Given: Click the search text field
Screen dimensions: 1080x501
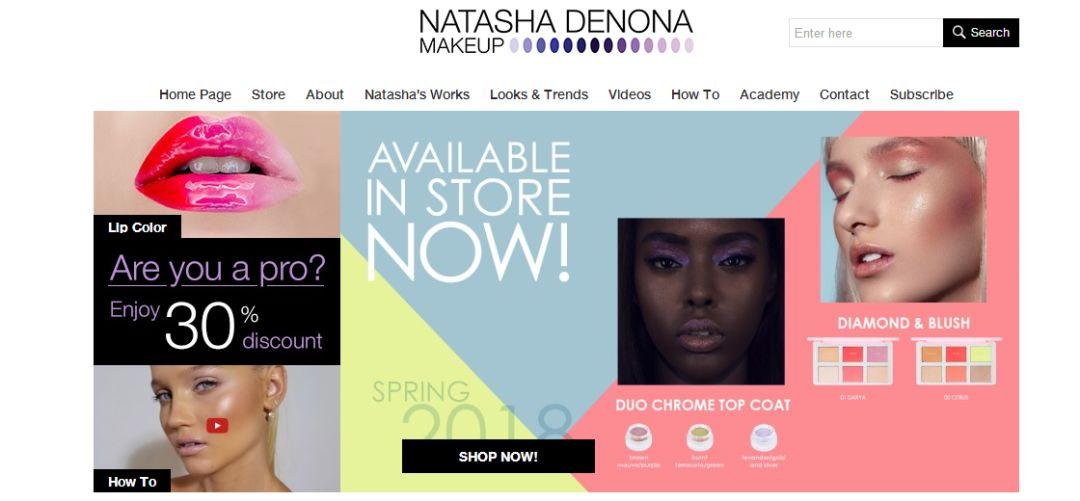Looking at the screenshot, I should point(866,32).
